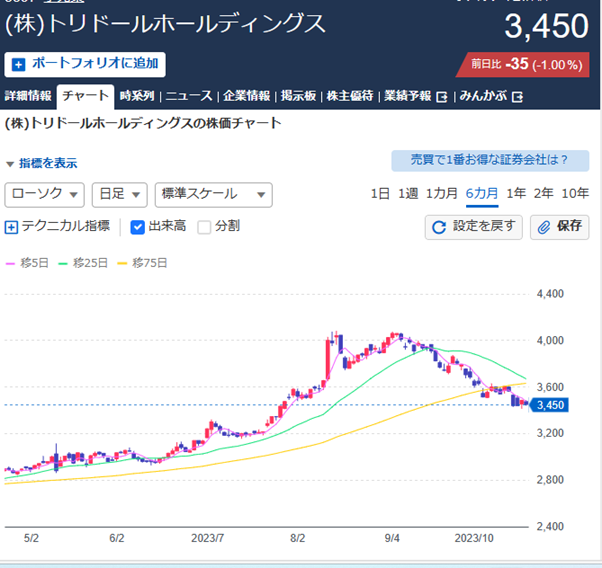This screenshot has height=568, width=602.
Task: Click the 5/2 date axis label
Action: point(31,538)
